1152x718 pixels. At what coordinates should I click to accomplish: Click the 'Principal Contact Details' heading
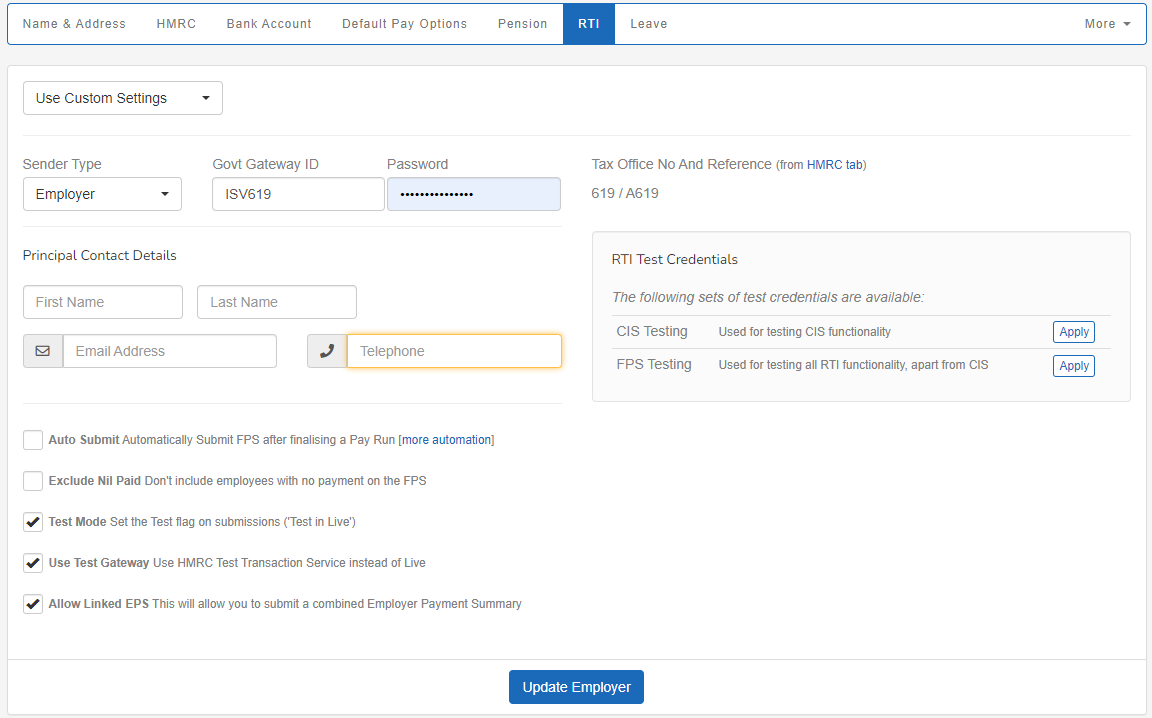100,256
